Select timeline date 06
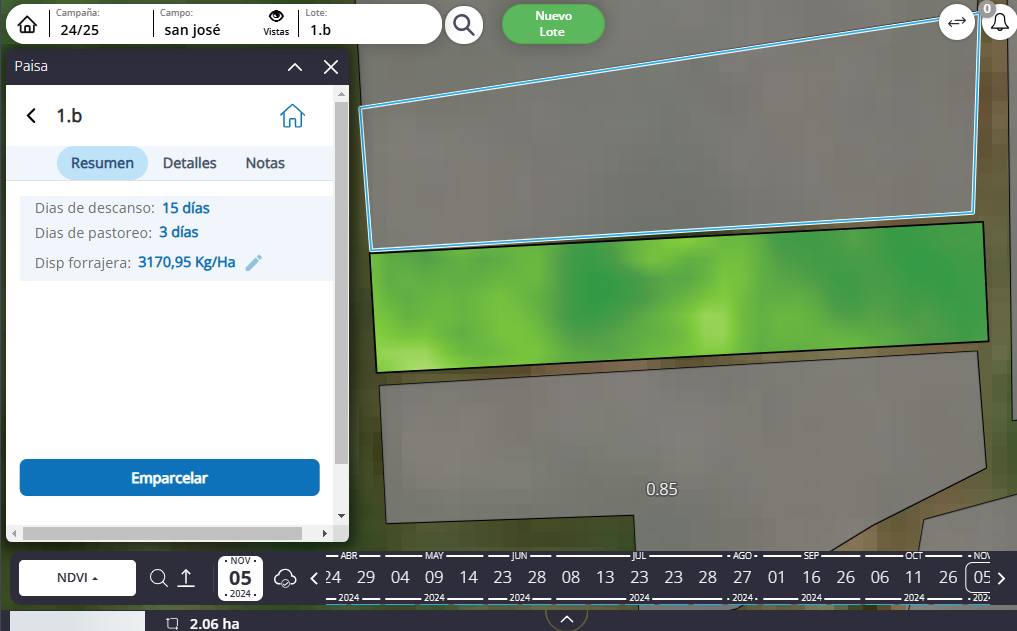 point(879,577)
